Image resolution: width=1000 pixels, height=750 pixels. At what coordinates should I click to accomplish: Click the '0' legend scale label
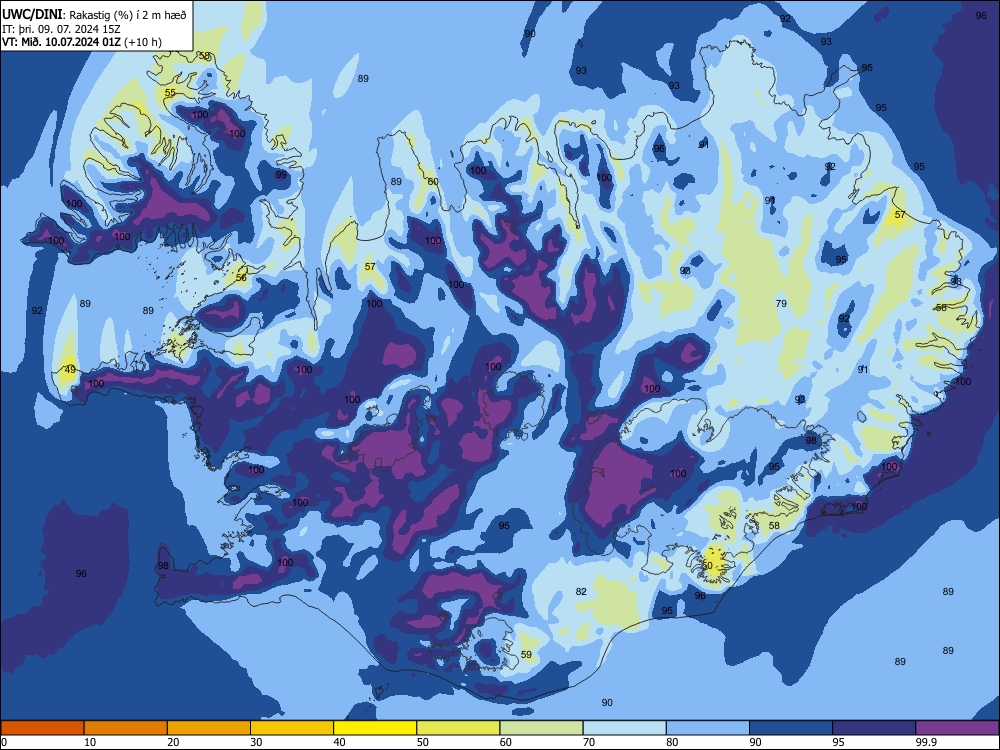(4, 742)
